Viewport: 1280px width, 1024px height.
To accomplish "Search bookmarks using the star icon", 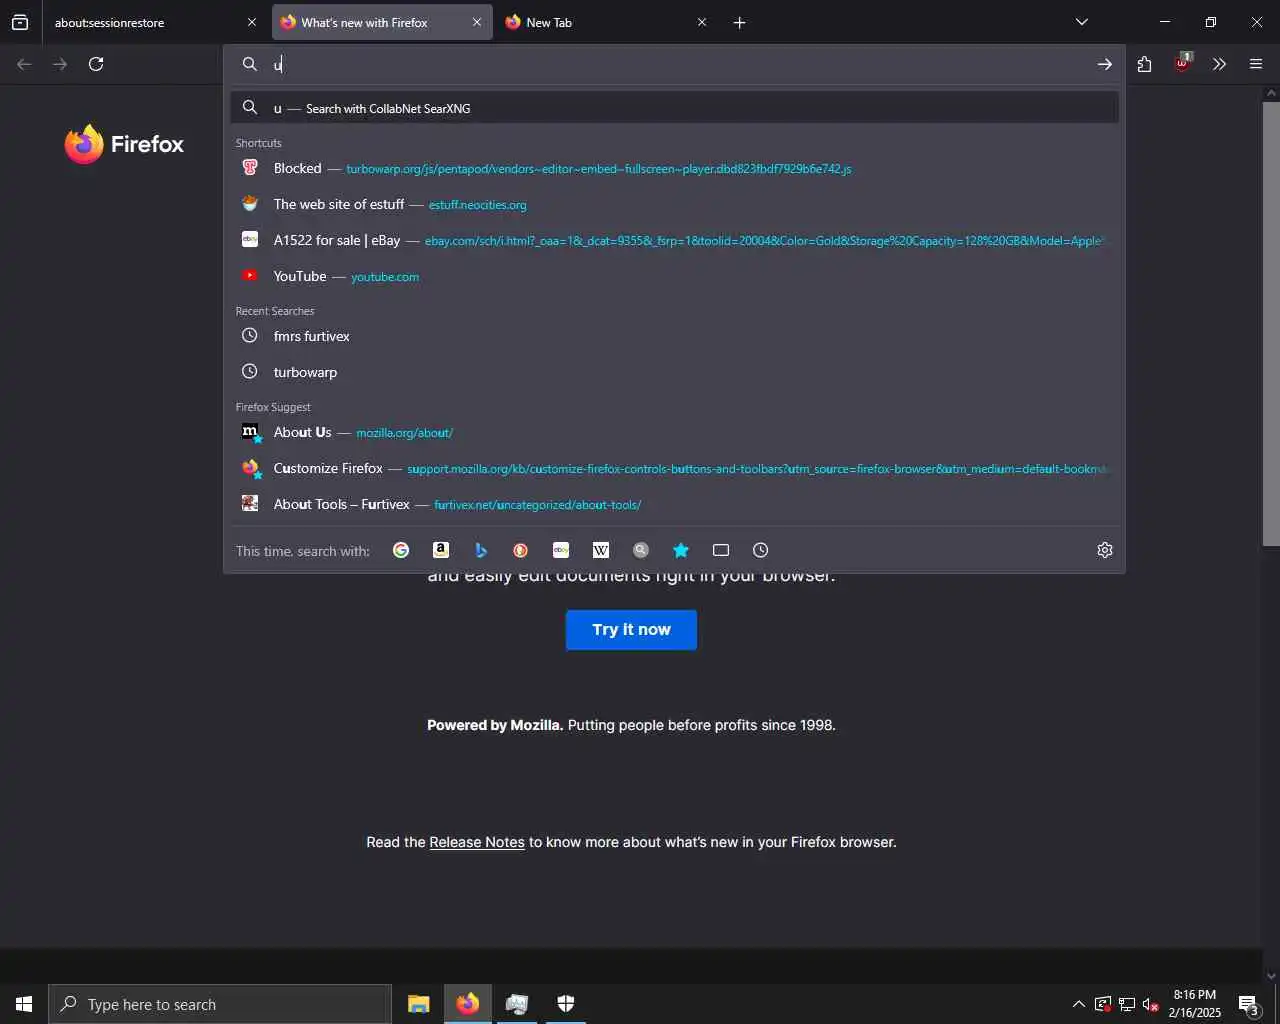I will click(681, 550).
